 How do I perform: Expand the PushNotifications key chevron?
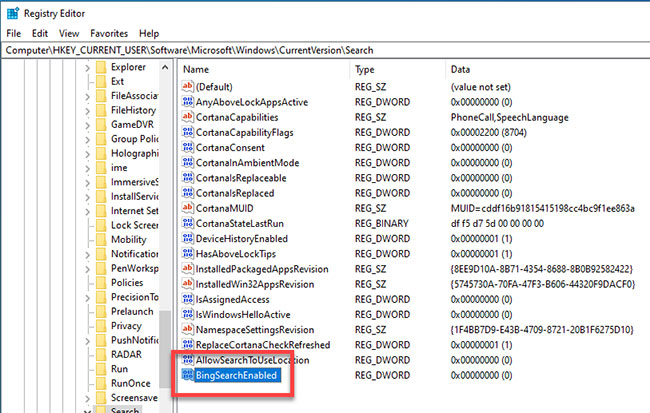(x=87, y=341)
